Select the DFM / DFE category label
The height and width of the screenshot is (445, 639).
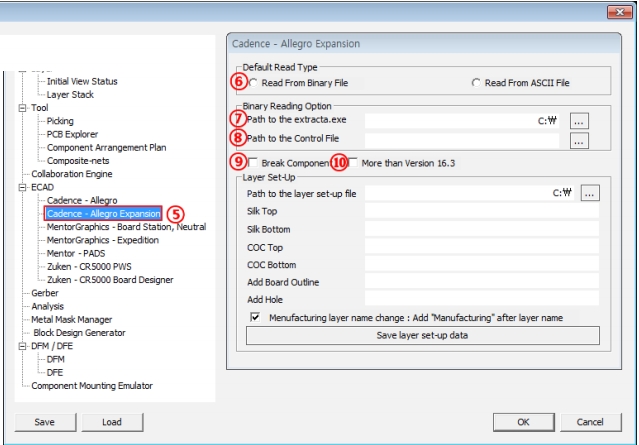52,346
